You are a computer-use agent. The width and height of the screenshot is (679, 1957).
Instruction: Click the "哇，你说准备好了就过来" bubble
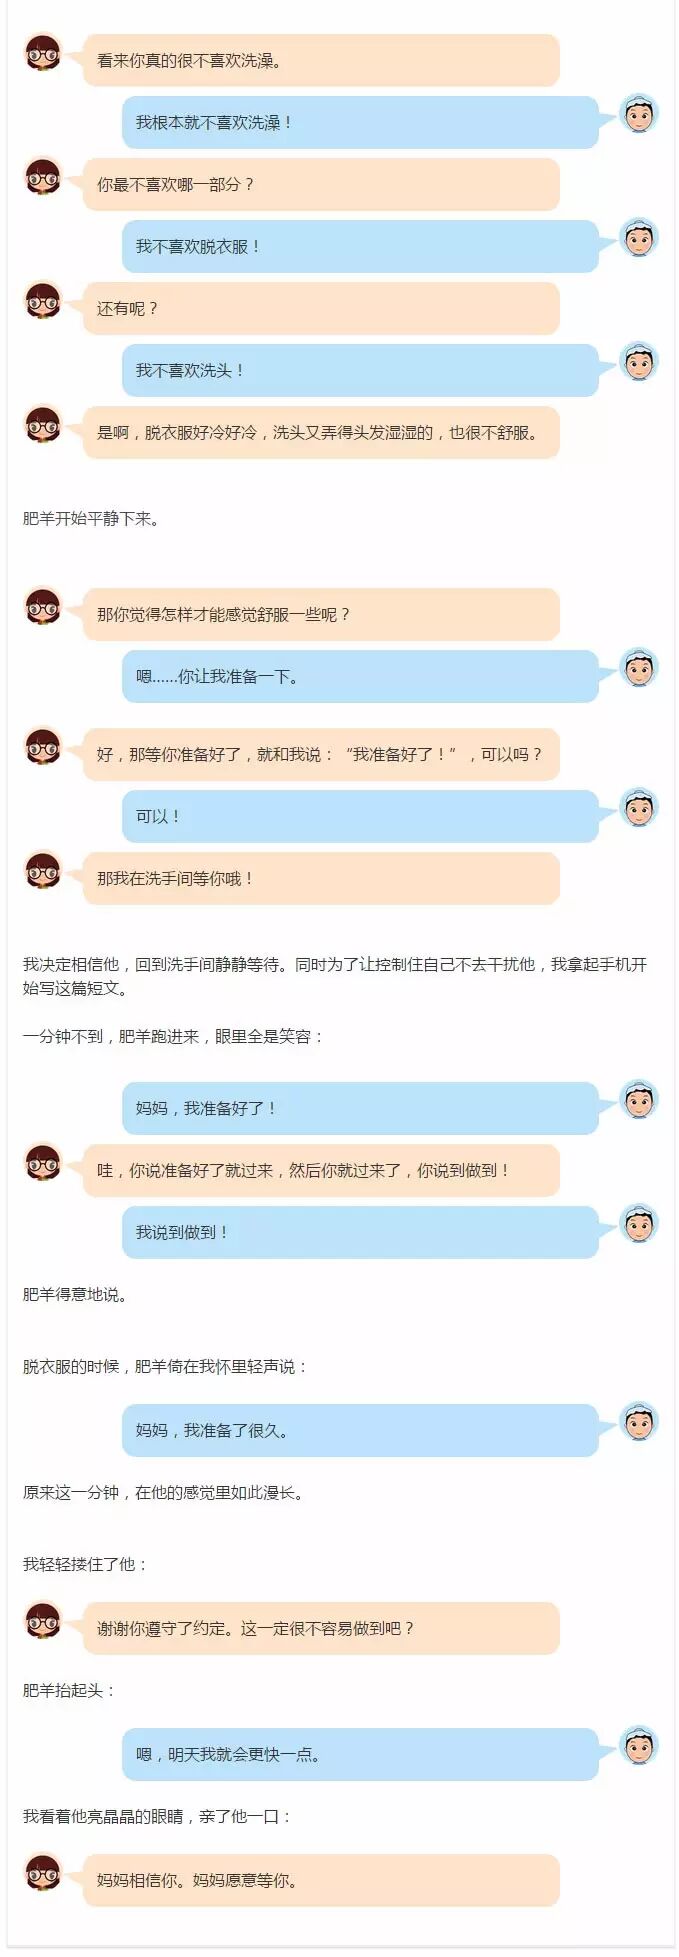[x=321, y=1170]
